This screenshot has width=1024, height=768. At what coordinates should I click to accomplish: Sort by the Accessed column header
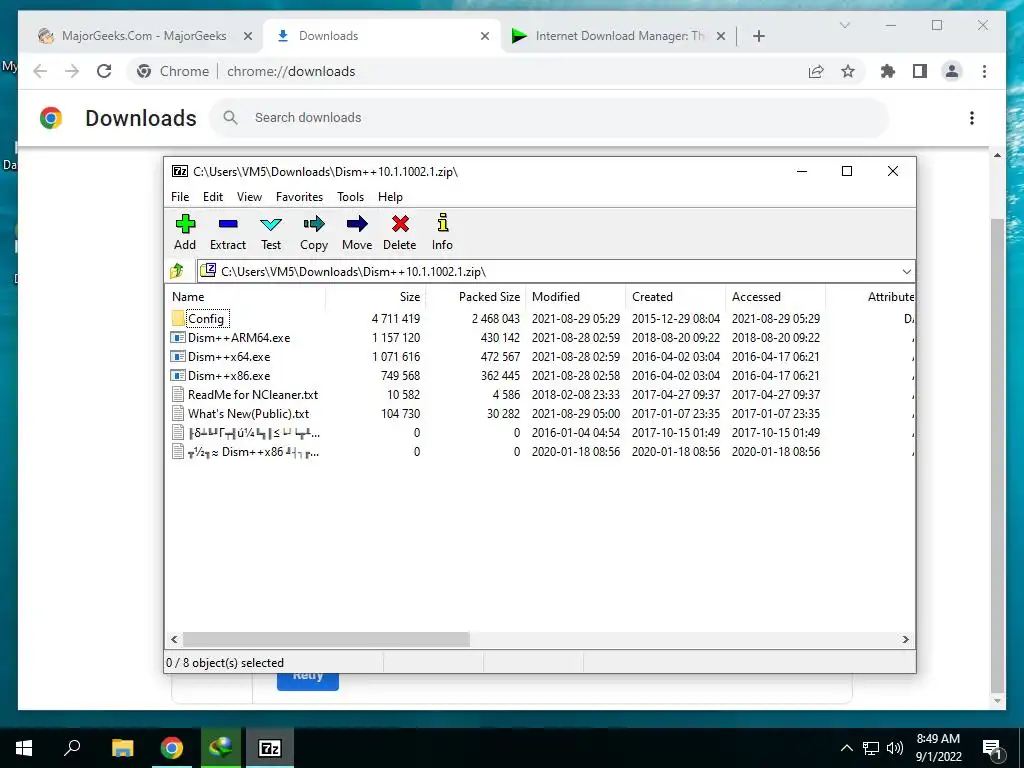pyautogui.click(x=775, y=296)
